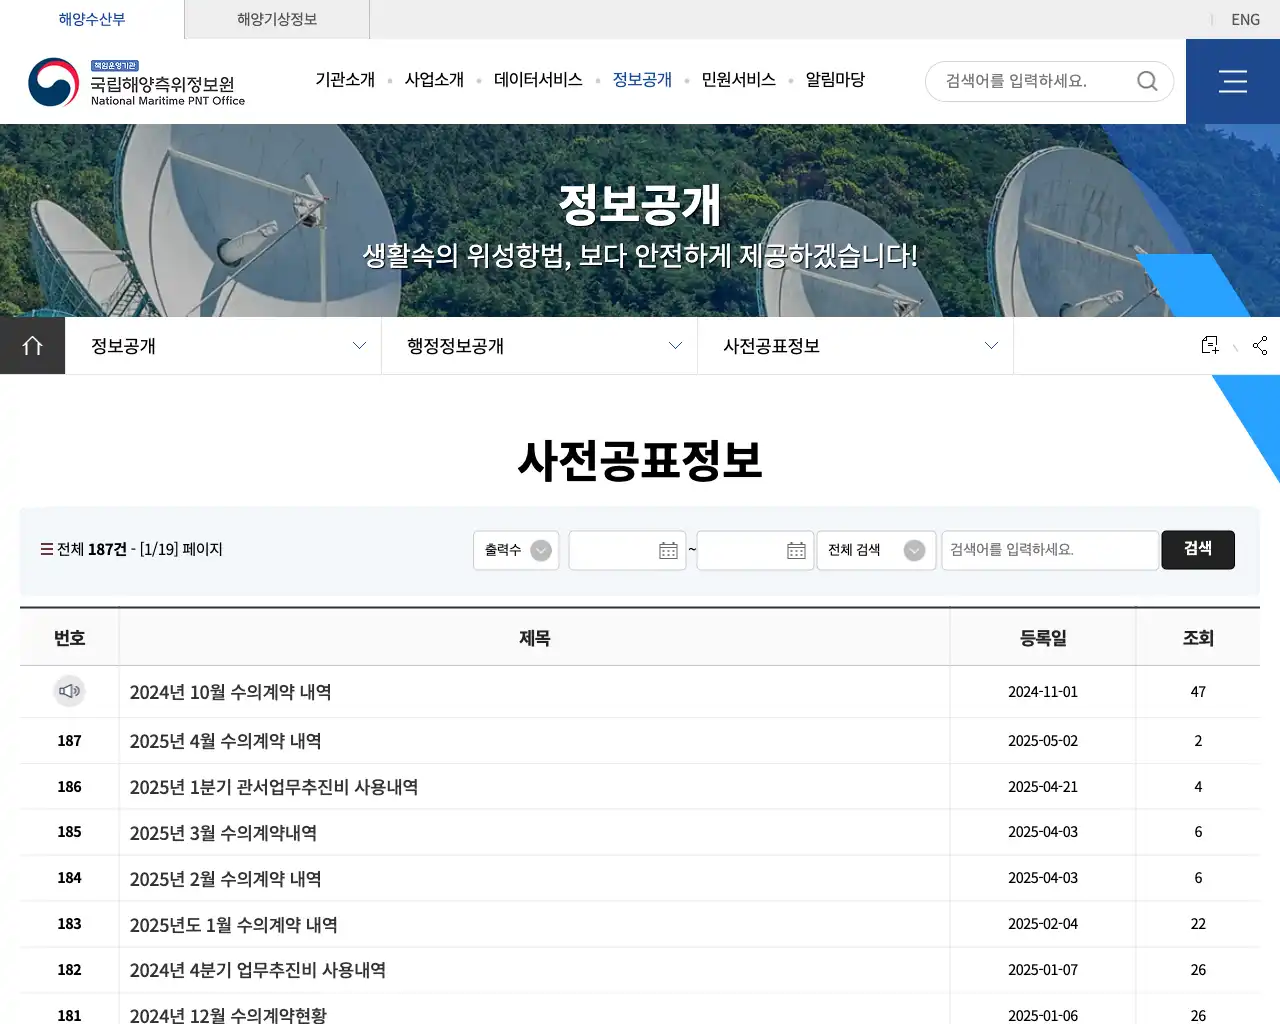
Task: Open the 알림마당 menu
Action: coord(835,79)
